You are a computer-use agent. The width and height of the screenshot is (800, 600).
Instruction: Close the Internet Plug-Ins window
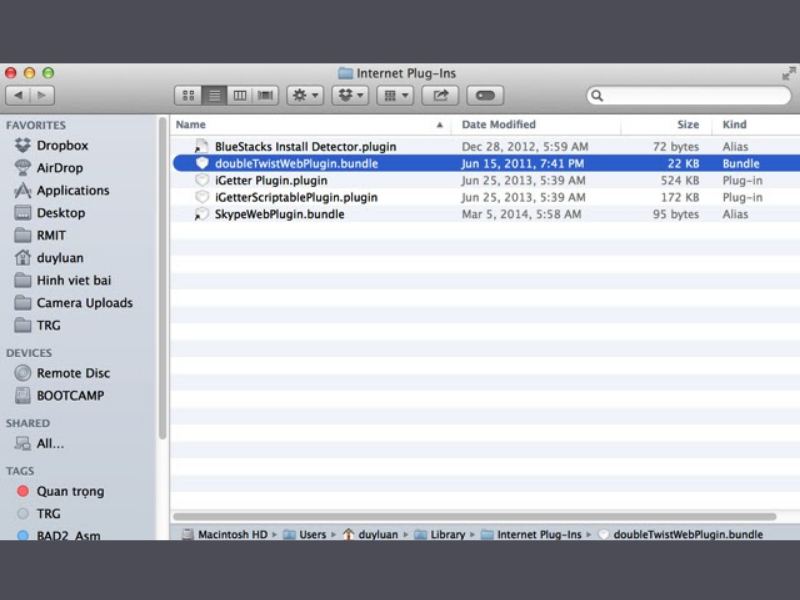point(11,73)
